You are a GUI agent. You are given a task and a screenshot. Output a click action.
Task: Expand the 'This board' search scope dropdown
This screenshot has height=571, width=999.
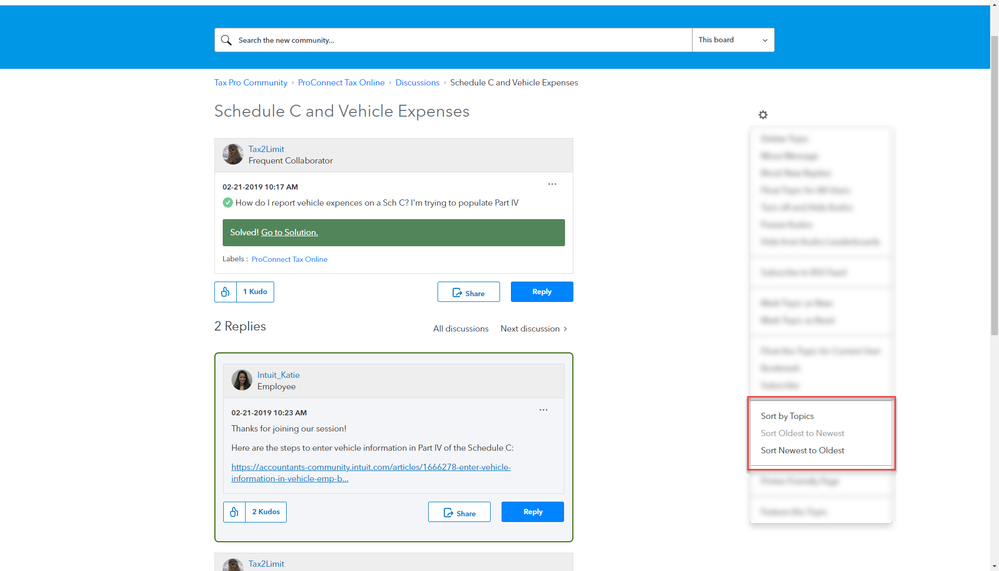(732, 40)
